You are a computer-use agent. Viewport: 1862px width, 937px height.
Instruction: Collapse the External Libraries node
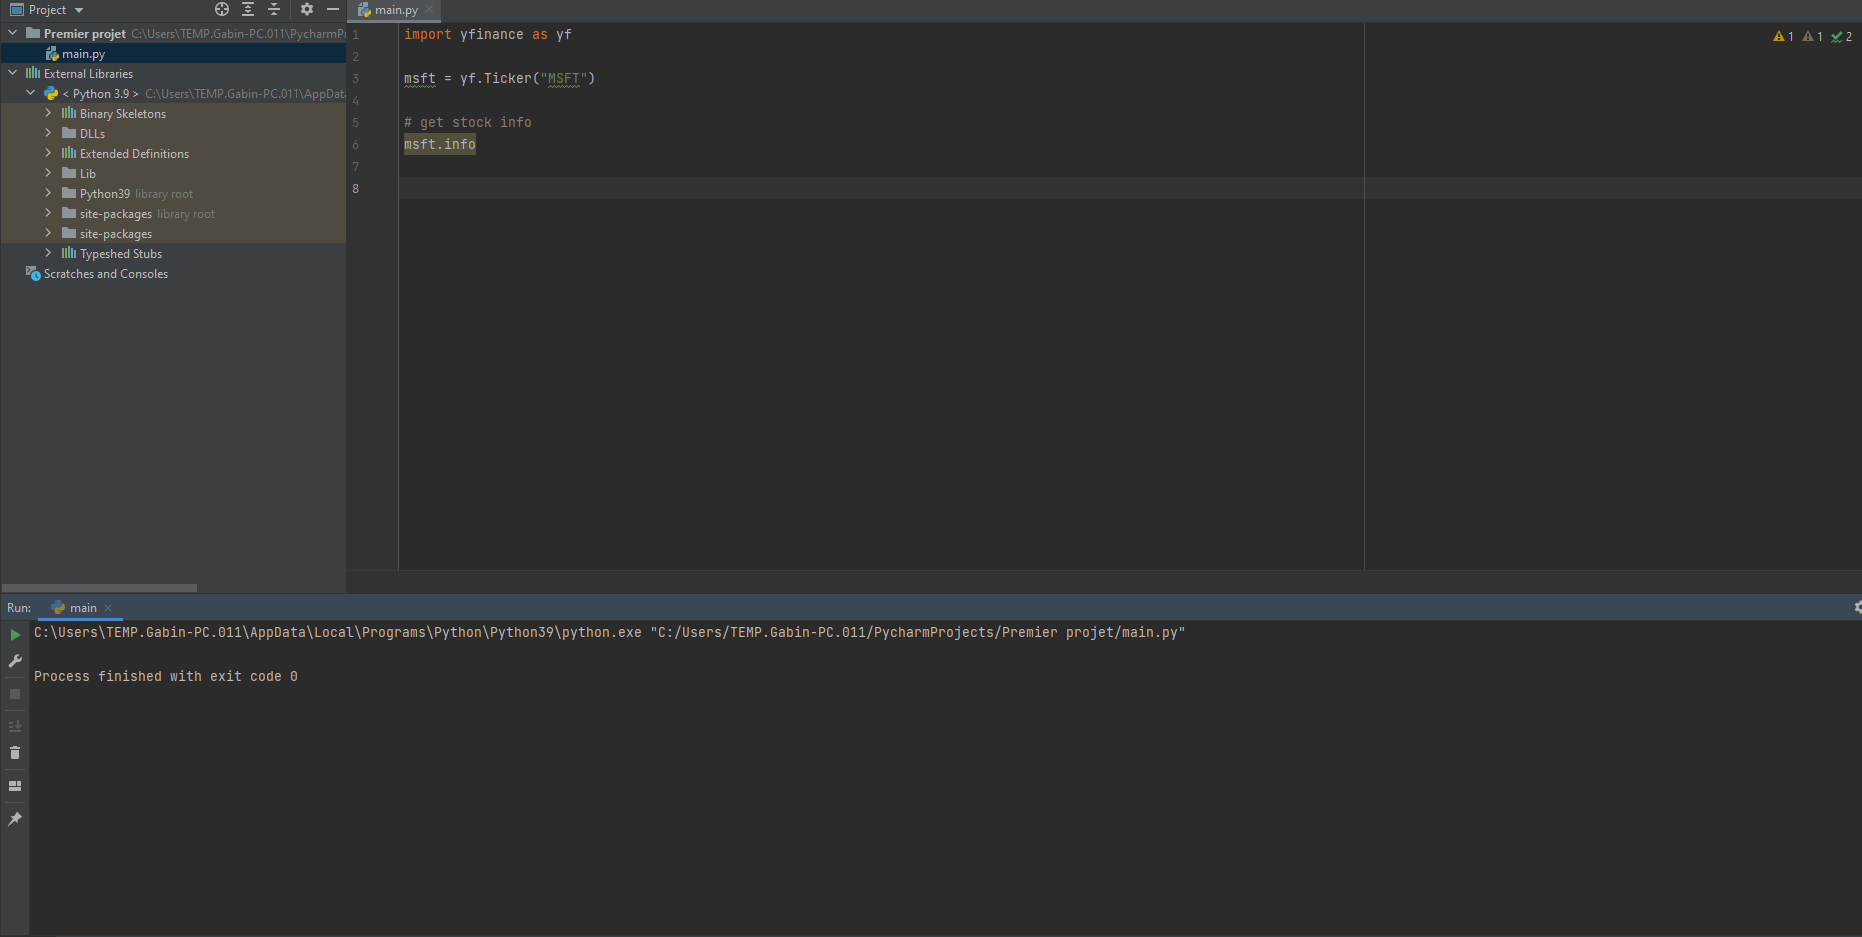pos(13,73)
